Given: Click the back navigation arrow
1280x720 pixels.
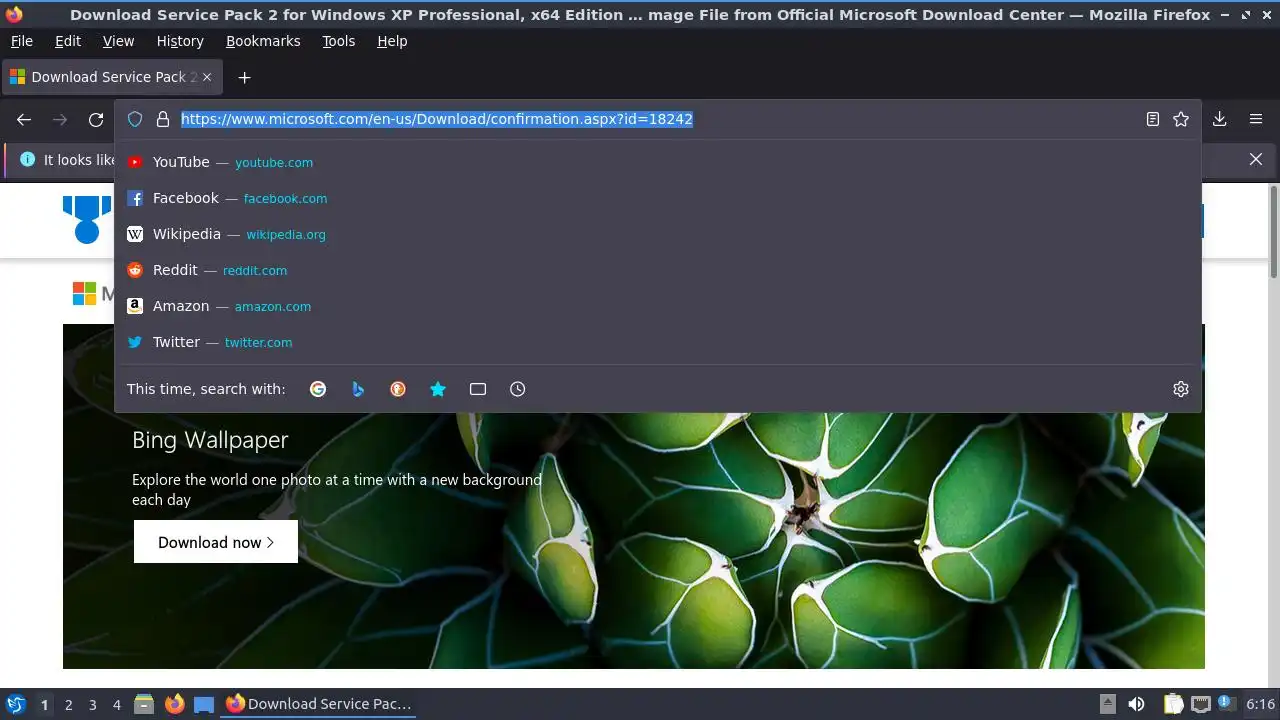Looking at the screenshot, I should [24, 120].
